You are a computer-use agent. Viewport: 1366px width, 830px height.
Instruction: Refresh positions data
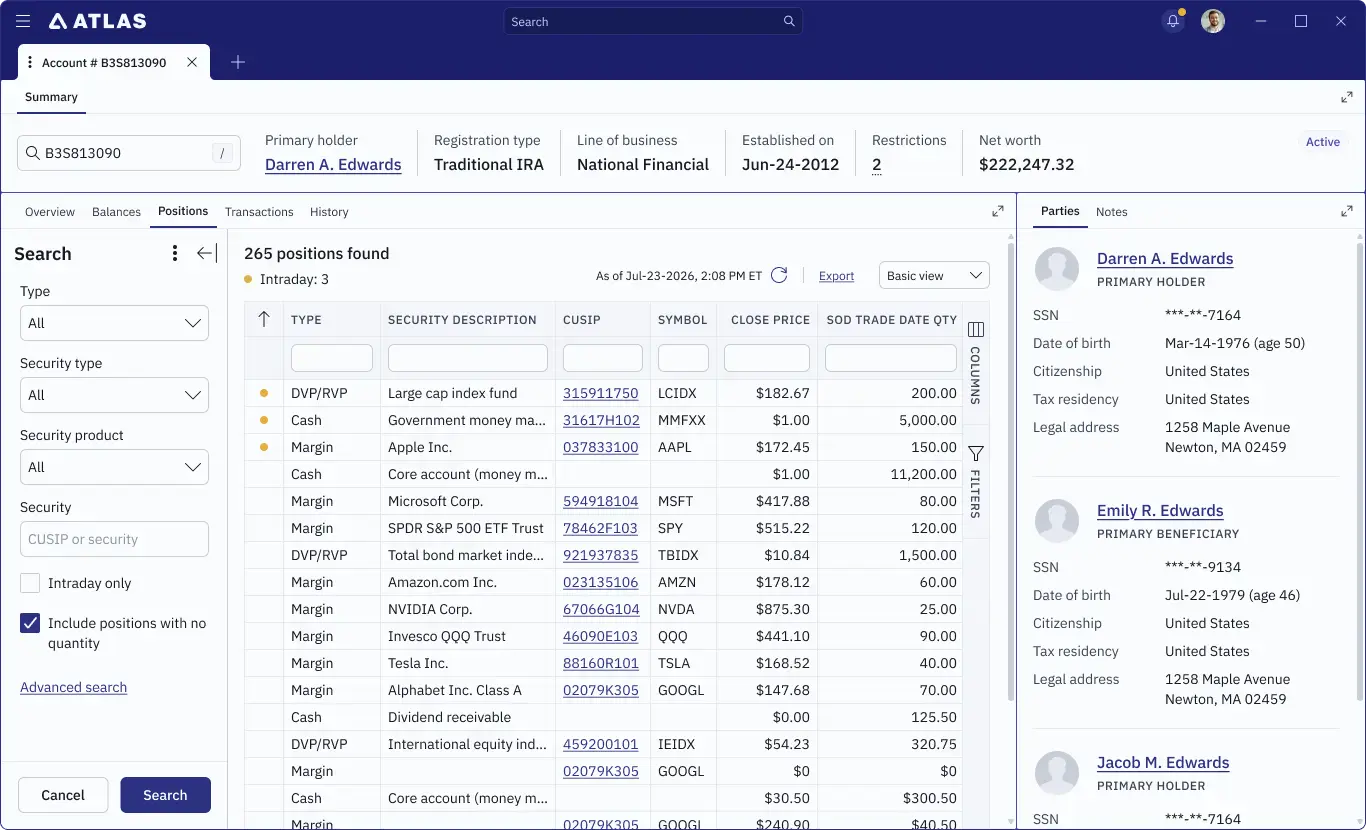click(779, 275)
